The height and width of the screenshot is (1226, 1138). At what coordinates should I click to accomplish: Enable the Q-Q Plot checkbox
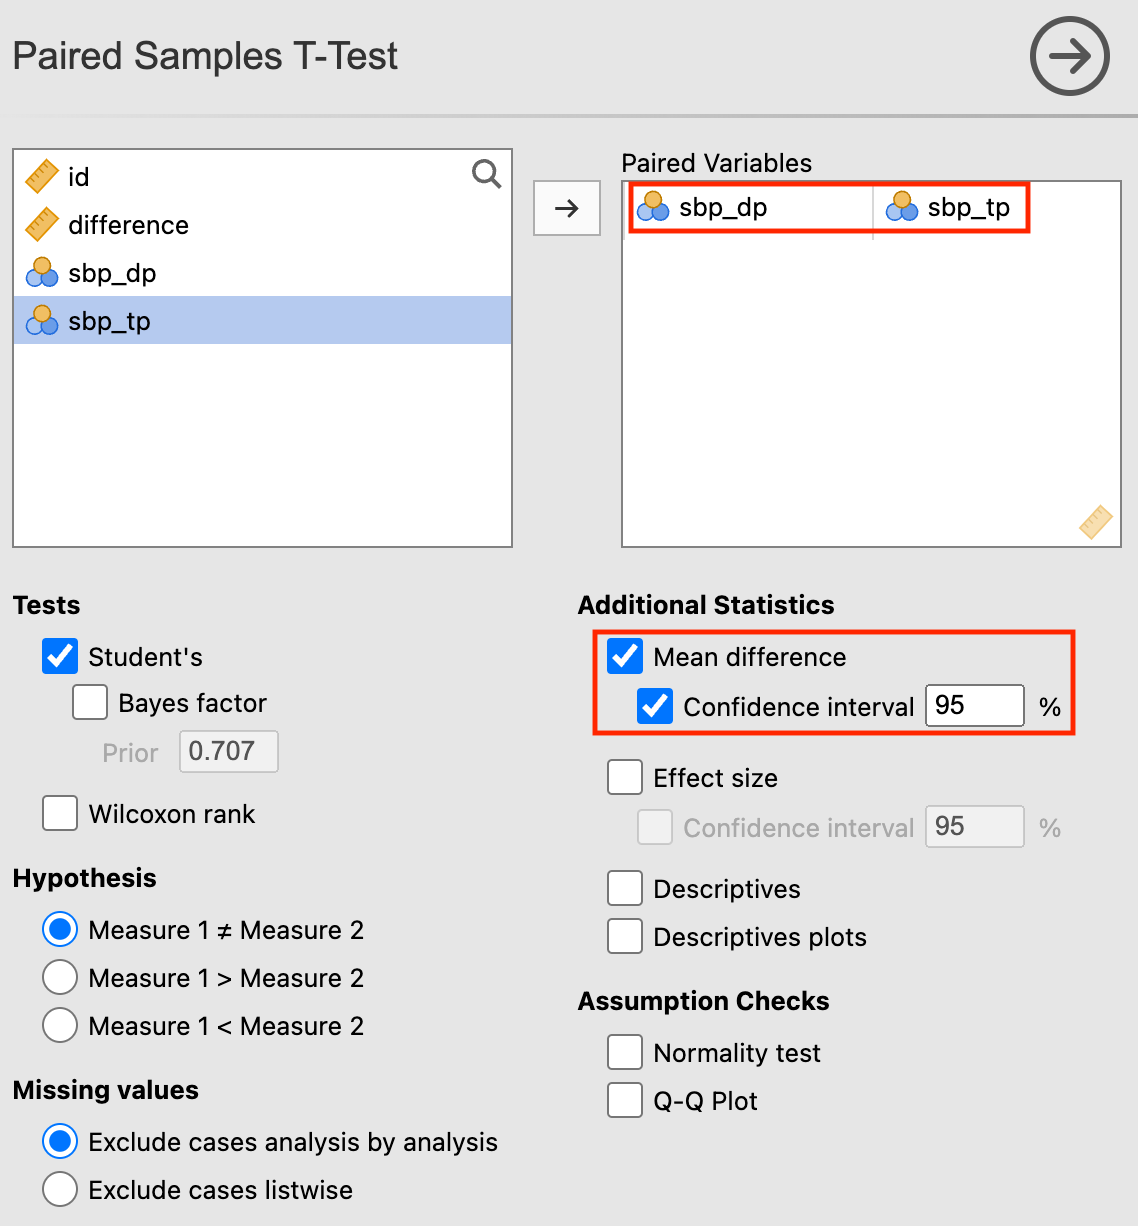coord(626,1101)
